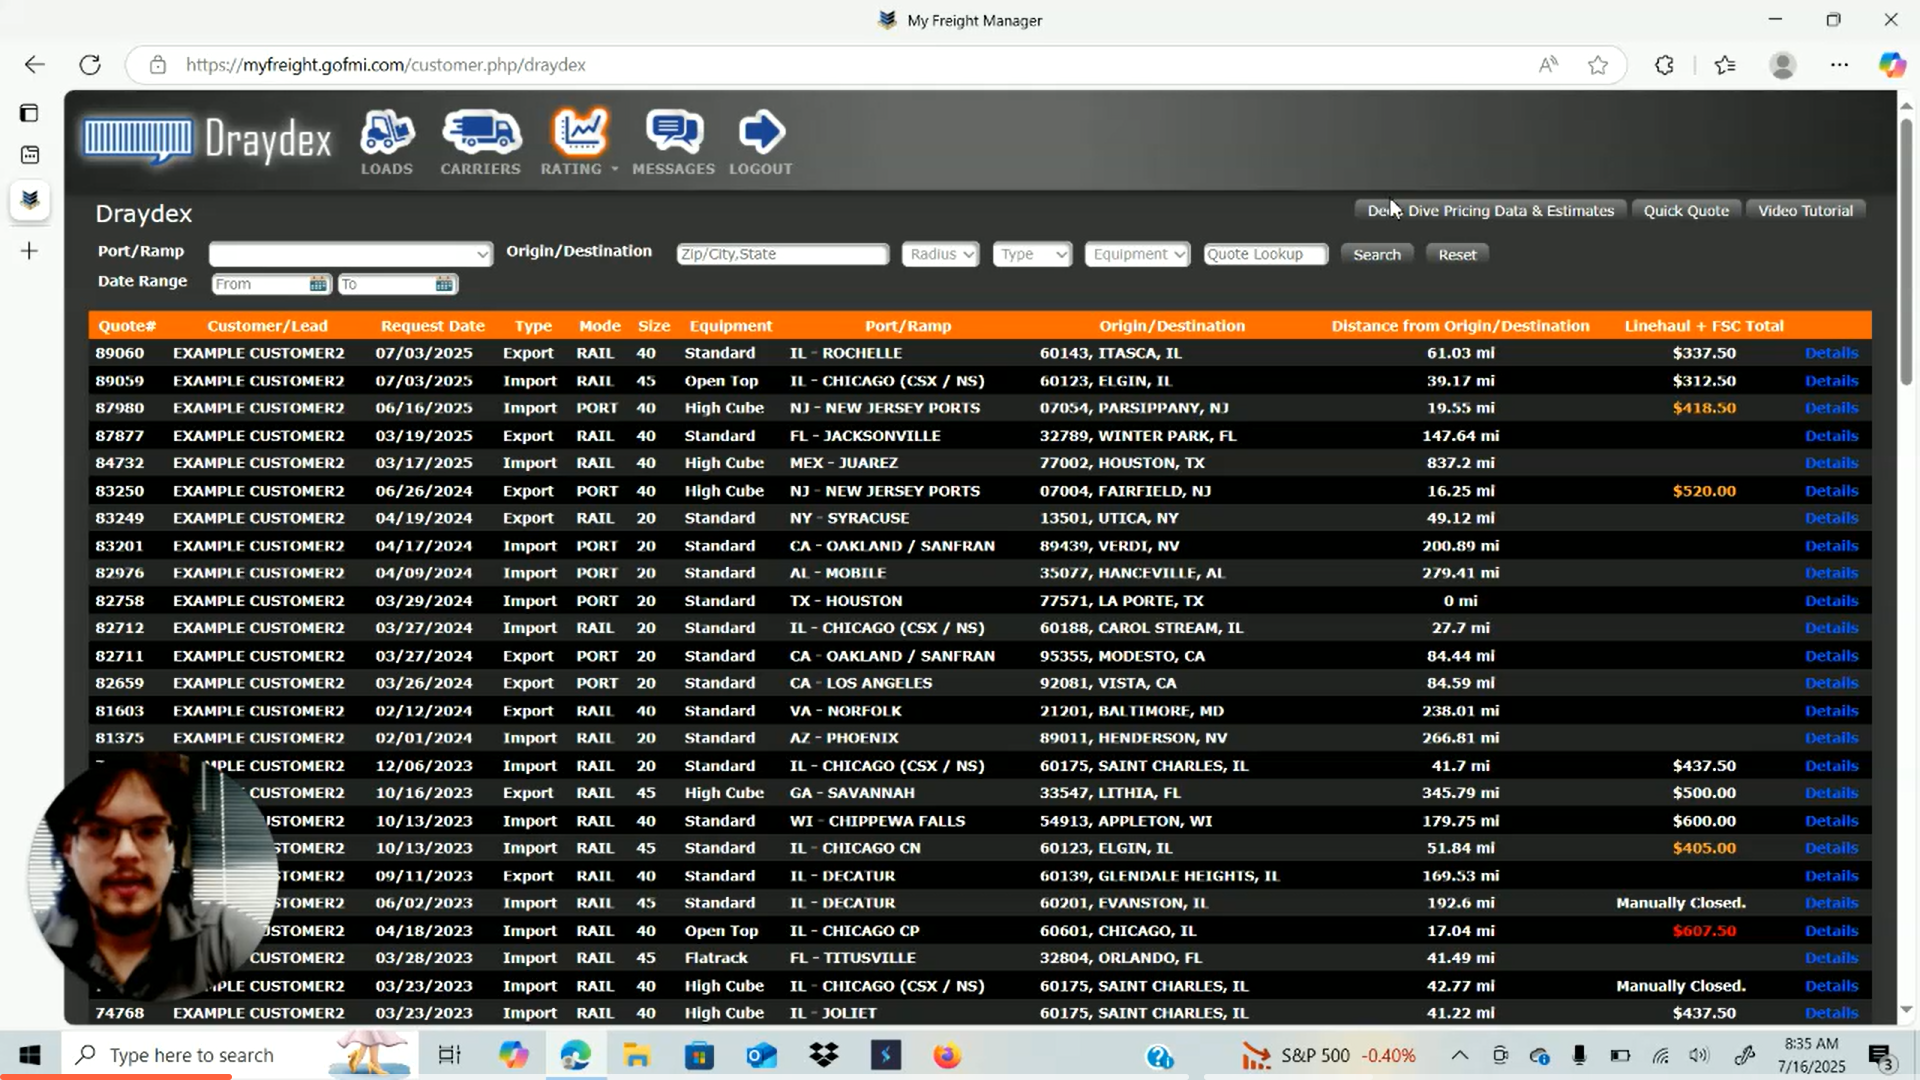1920x1080 pixels.
Task: Expand the Radius dropdown
Action: pyautogui.click(x=940, y=254)
